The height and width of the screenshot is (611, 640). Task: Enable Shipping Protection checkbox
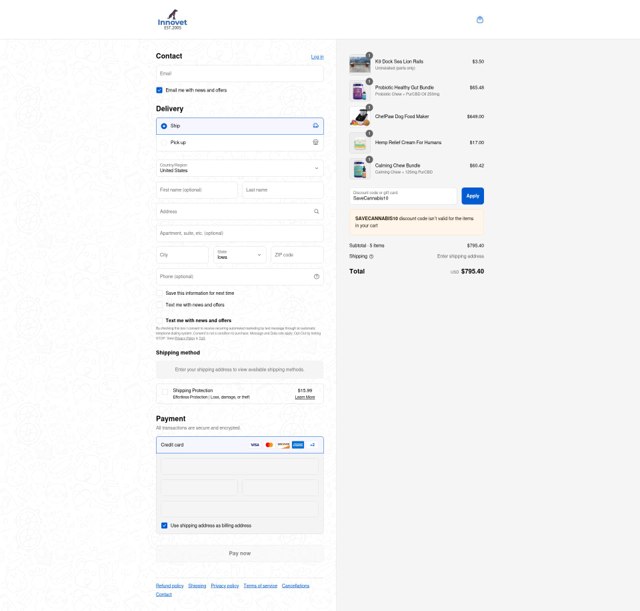pos(164,392)
